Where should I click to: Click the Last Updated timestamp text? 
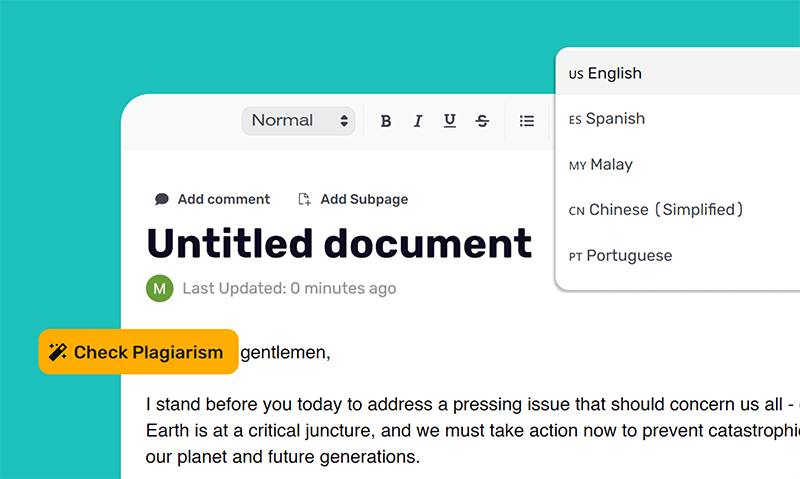tap(289, 288)
